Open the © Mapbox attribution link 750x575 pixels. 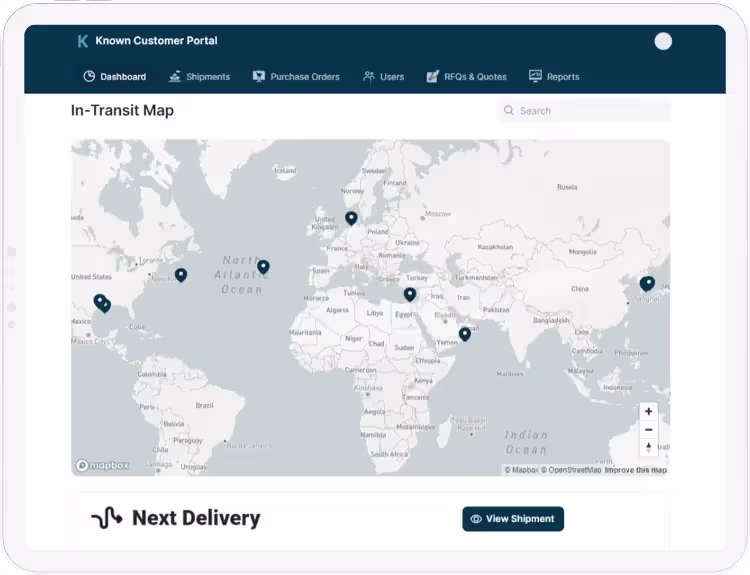point(521,470)
